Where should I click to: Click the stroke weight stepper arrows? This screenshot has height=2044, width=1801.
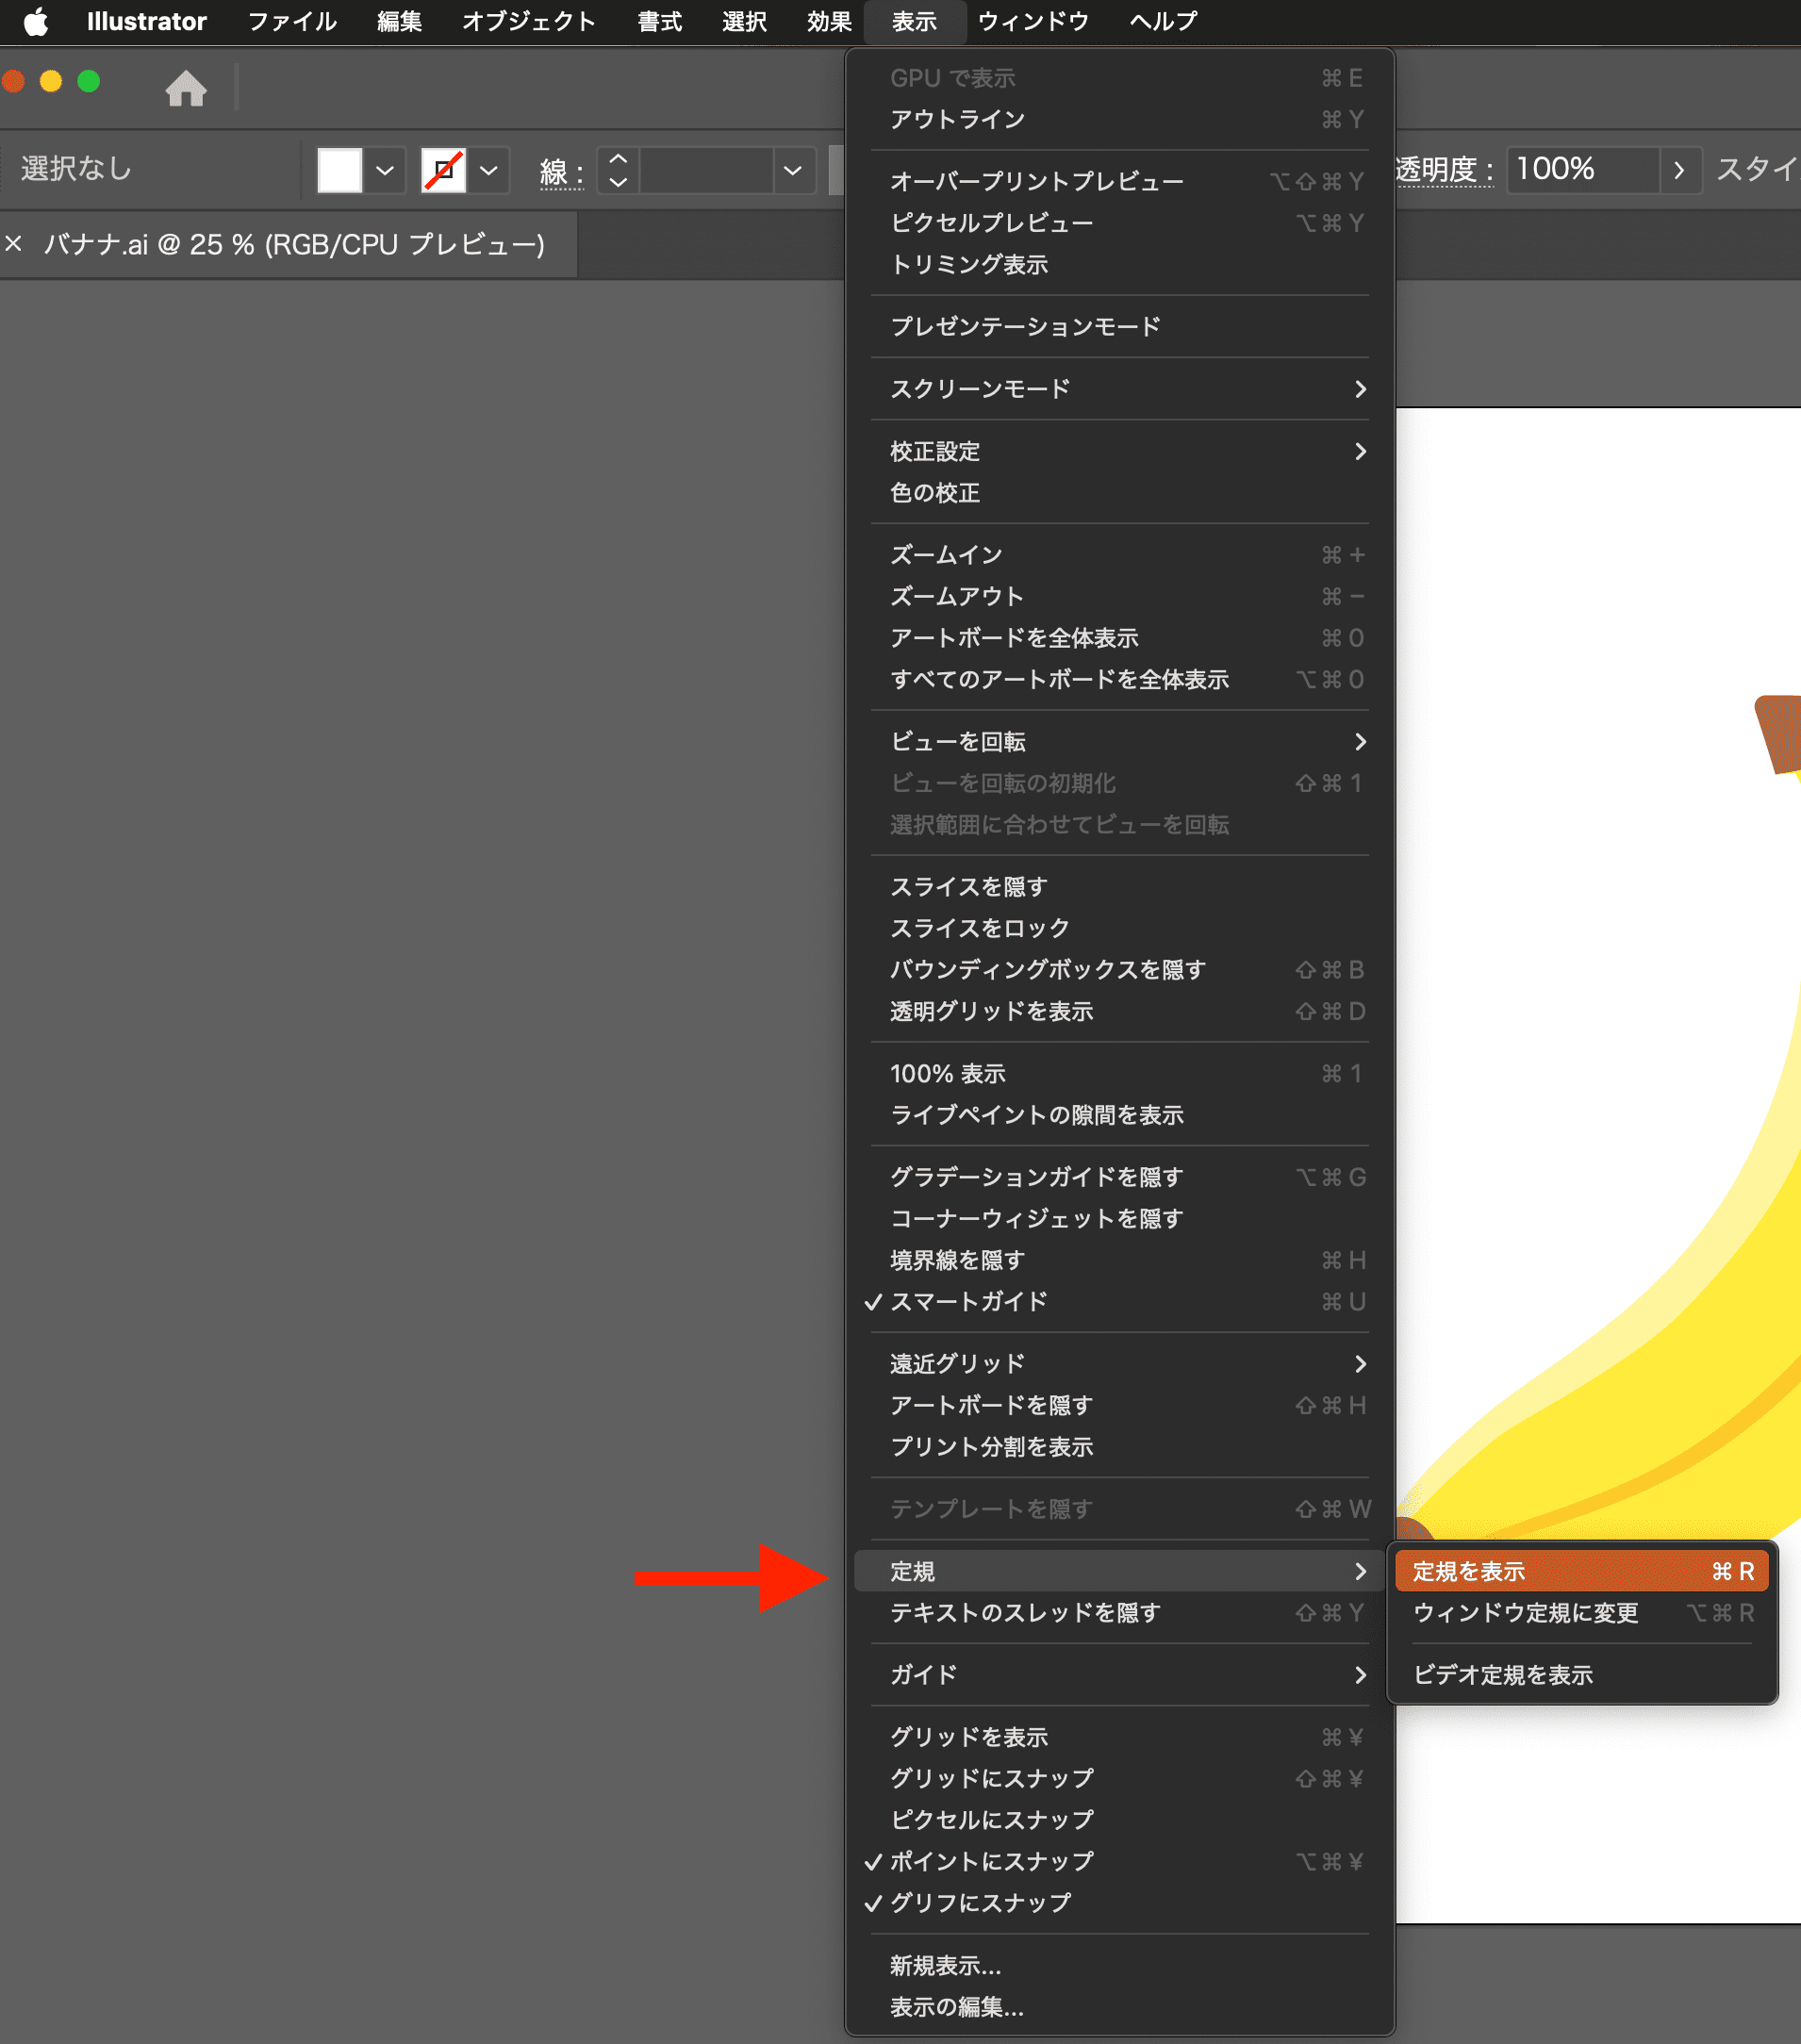(618, 170)
